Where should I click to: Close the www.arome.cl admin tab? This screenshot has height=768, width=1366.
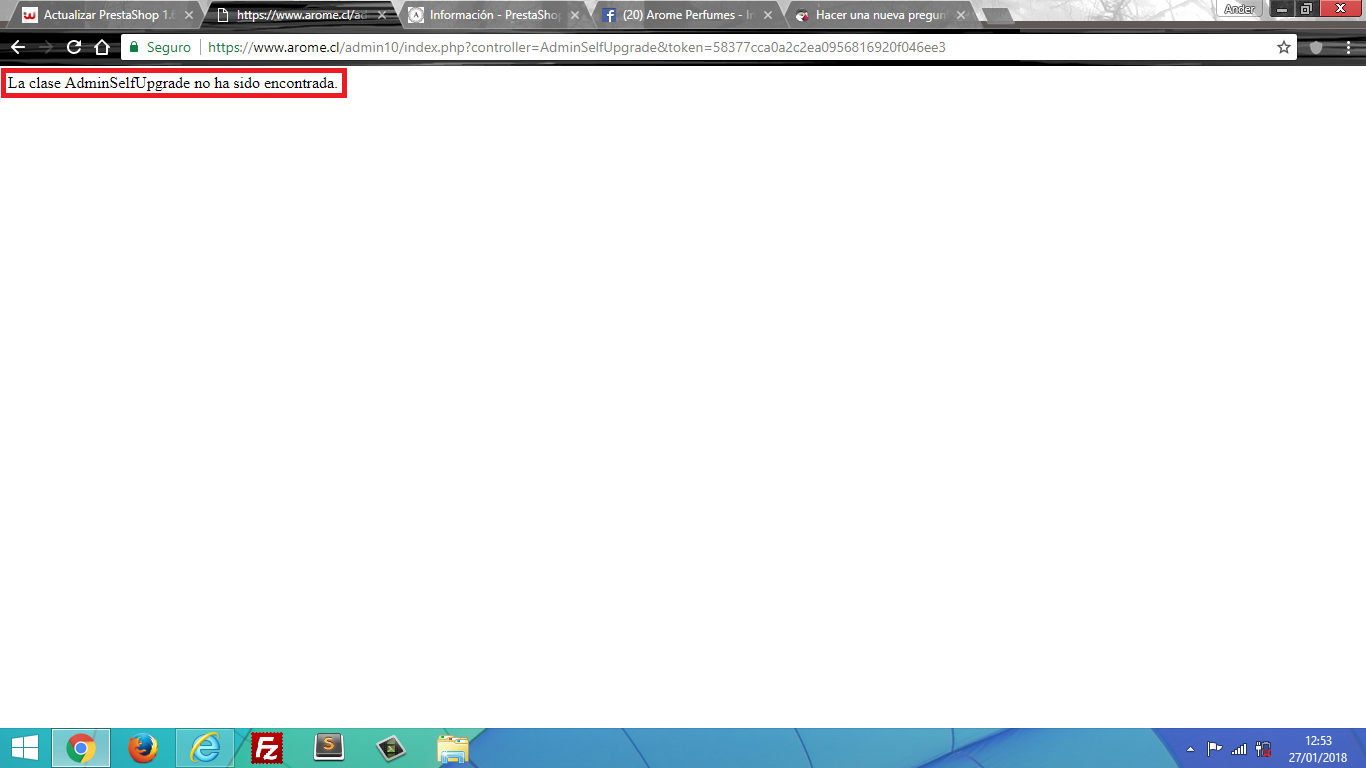click(x=382, y=16)
